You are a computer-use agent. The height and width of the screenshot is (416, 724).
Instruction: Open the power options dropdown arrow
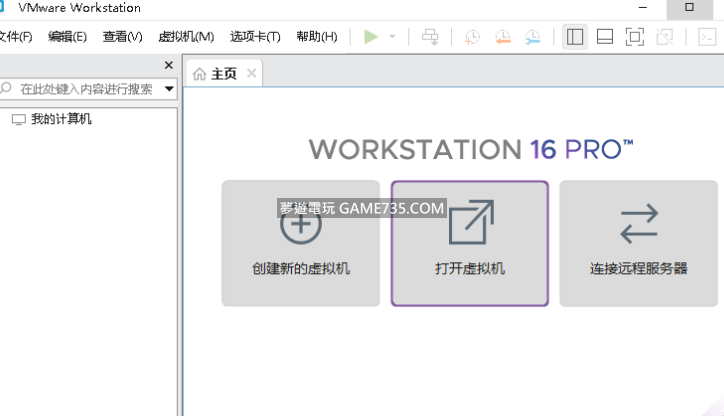pyautogui.click(x=392, y=37)
